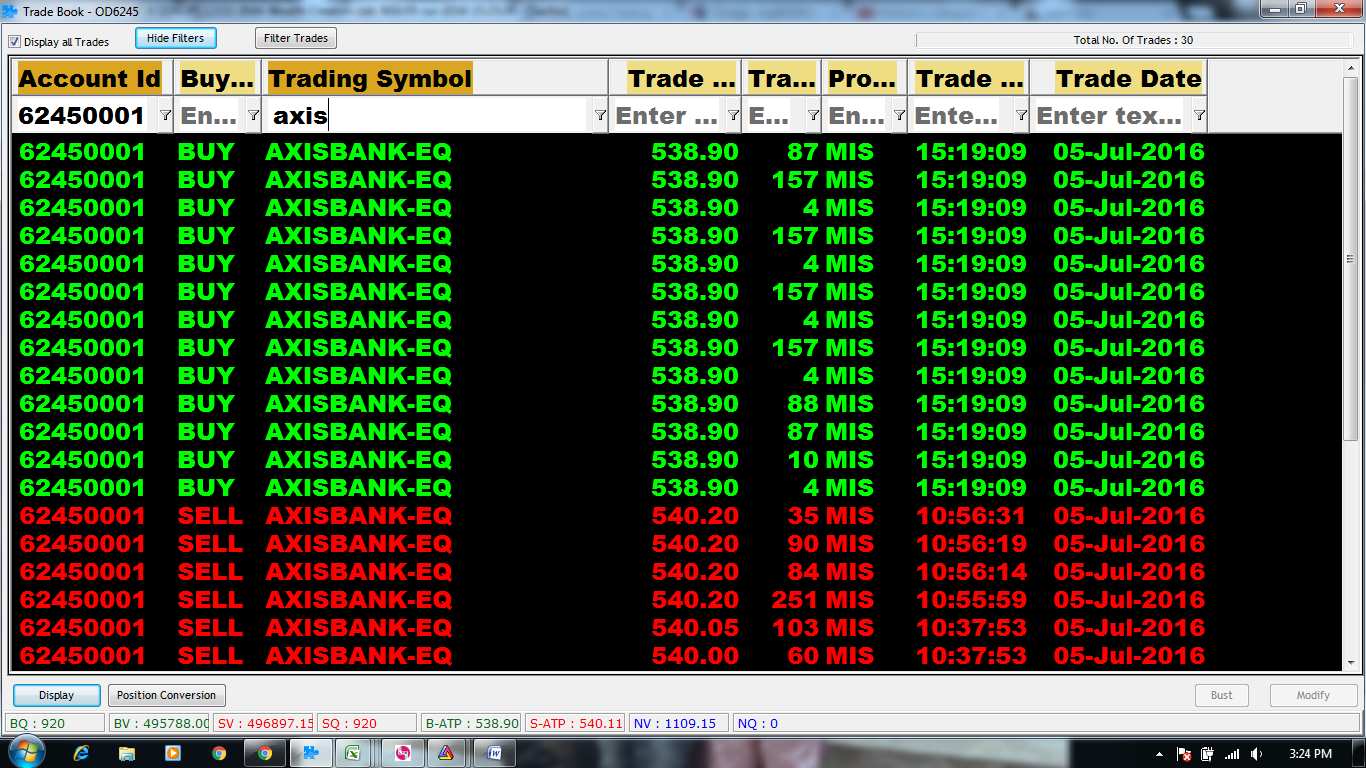The height and width of the screenshot is (768, 1366).
Task: Click the scrollbar down arrow of trade list
Action: (1350, 664)
